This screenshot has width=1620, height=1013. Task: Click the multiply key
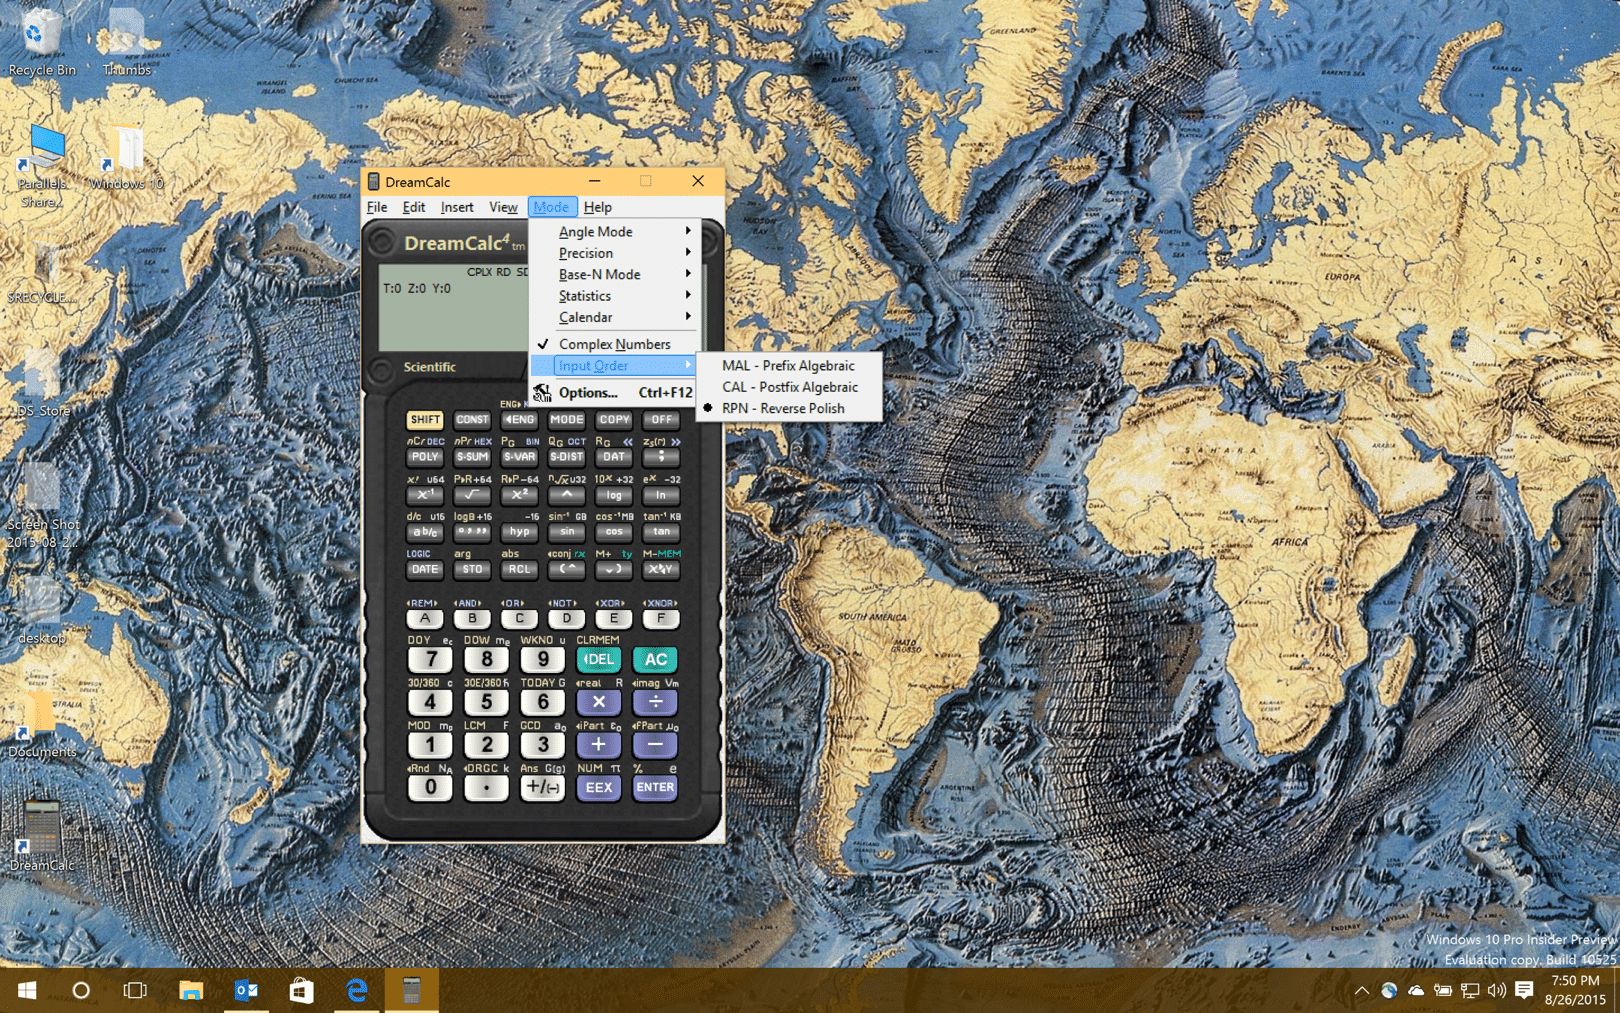tap(598, 702)
